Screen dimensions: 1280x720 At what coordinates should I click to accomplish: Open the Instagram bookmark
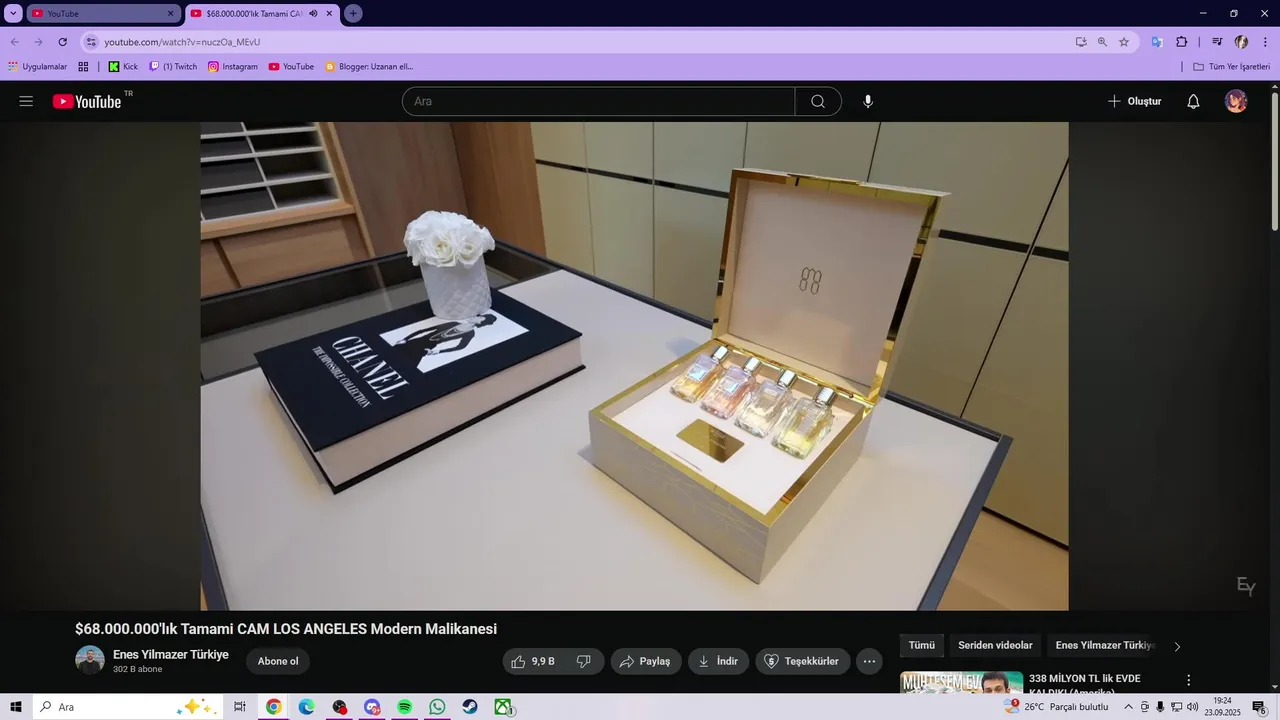coord(233,67)
